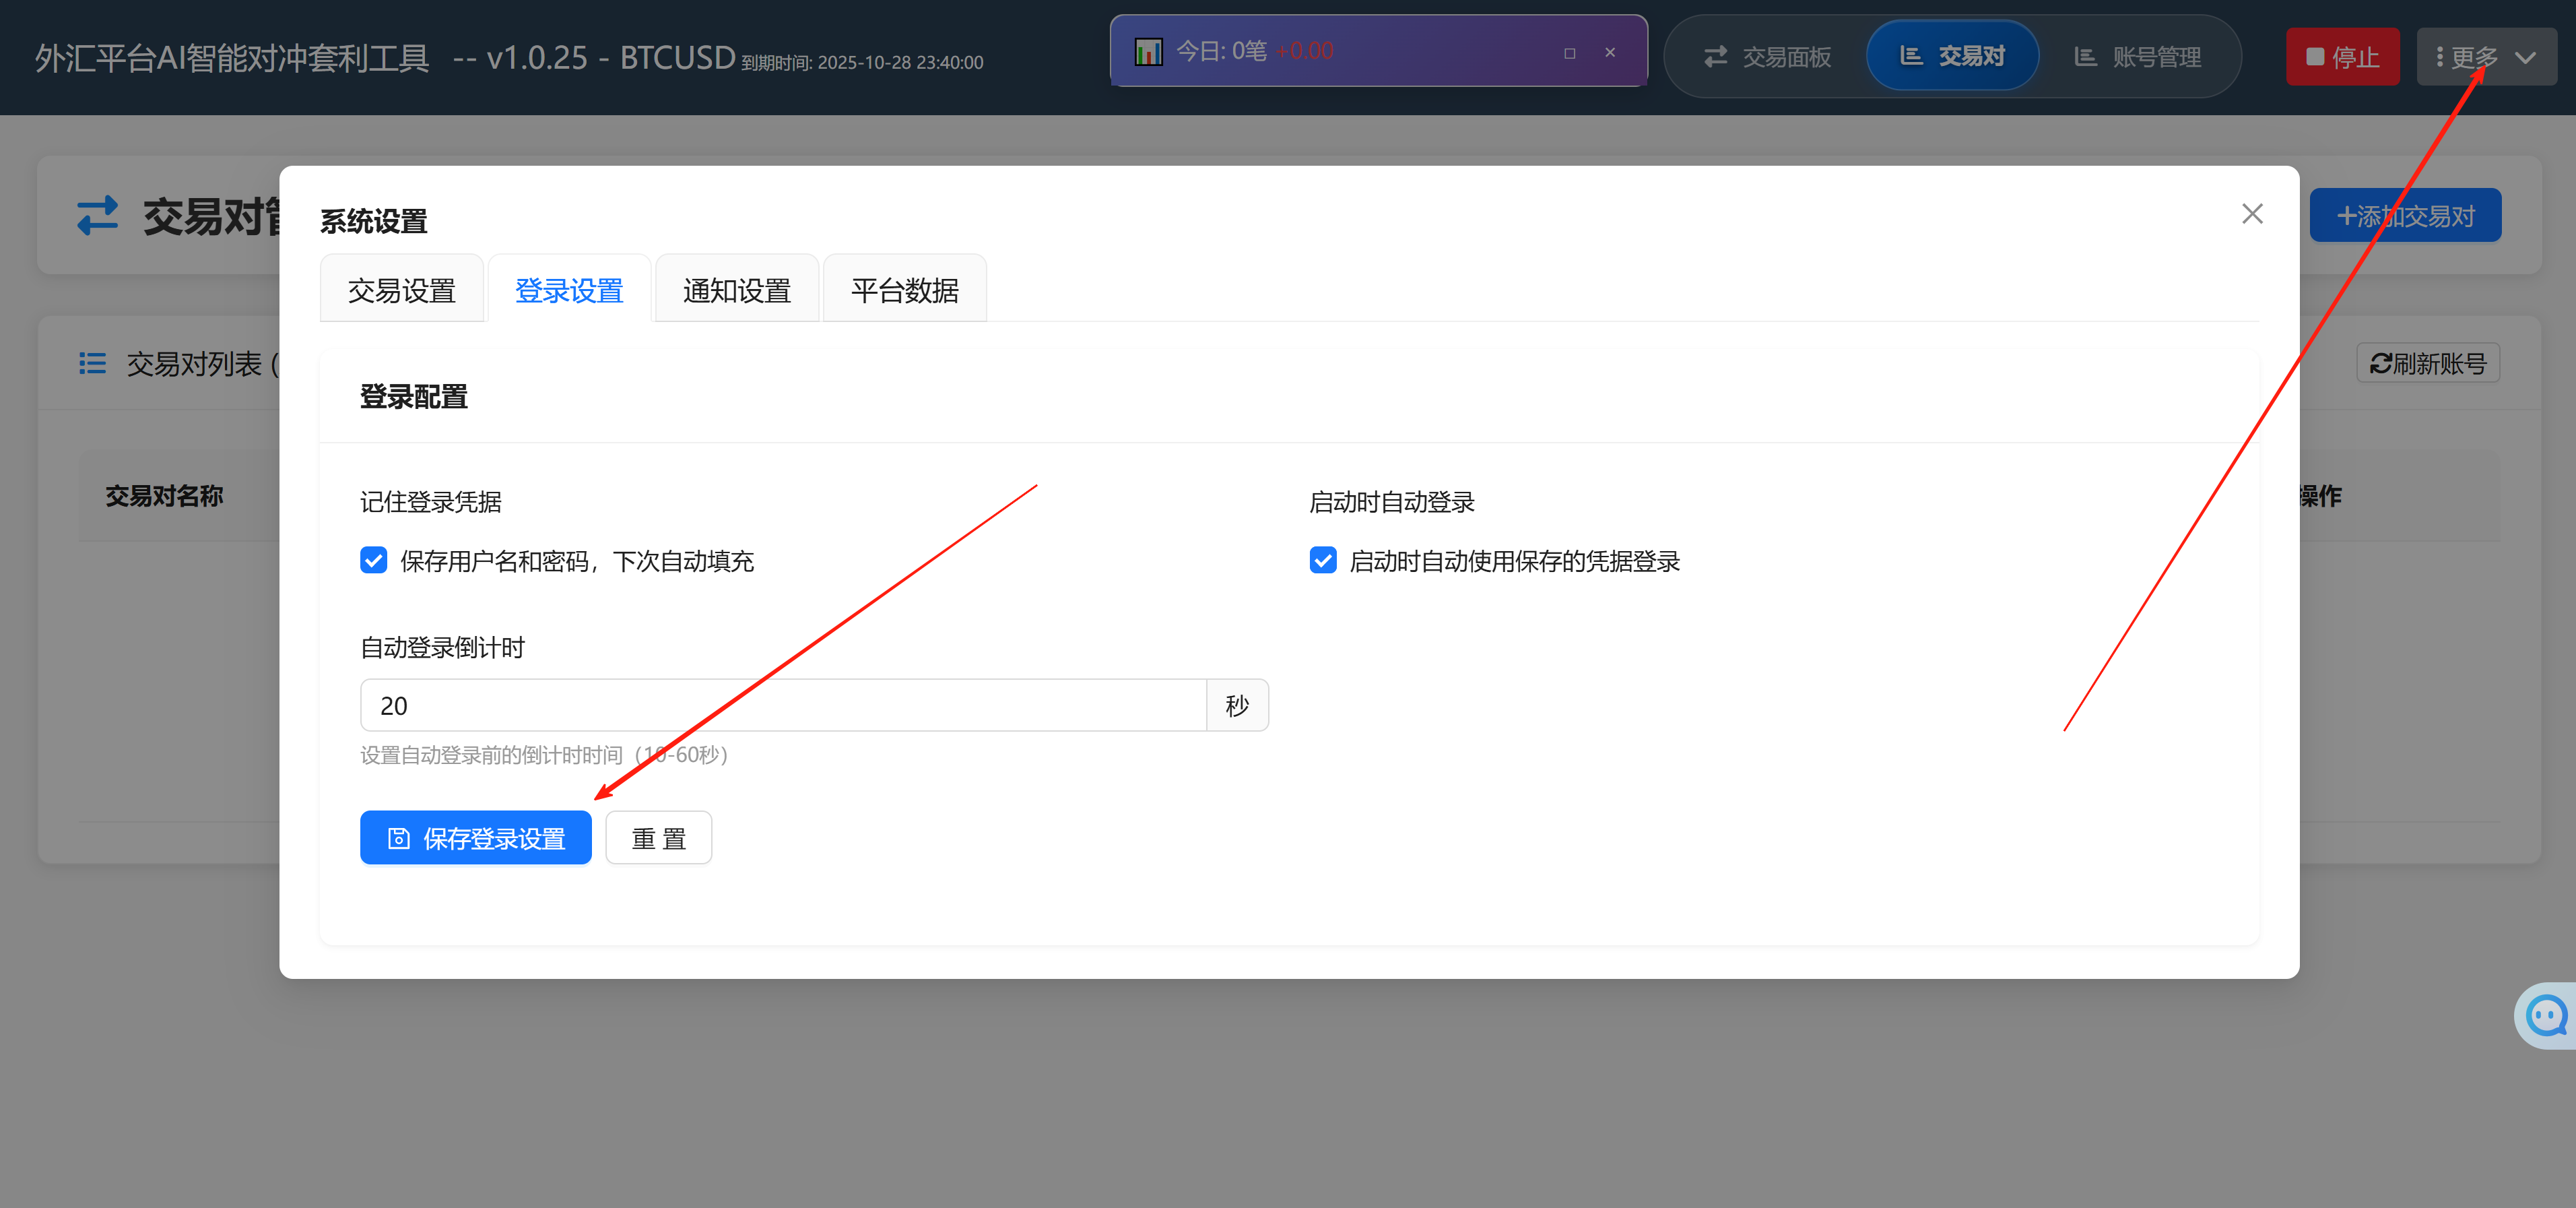The width and height of the screenshot is (2576, 1208).
Task: Click 保存登录设置 button
Action: (x=476, y=838)
